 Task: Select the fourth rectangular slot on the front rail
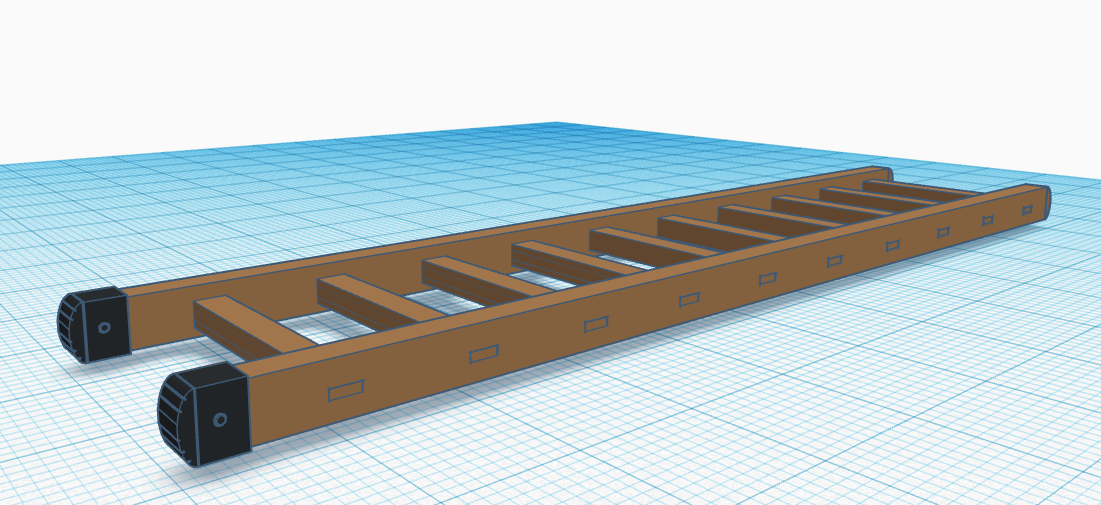689,299
